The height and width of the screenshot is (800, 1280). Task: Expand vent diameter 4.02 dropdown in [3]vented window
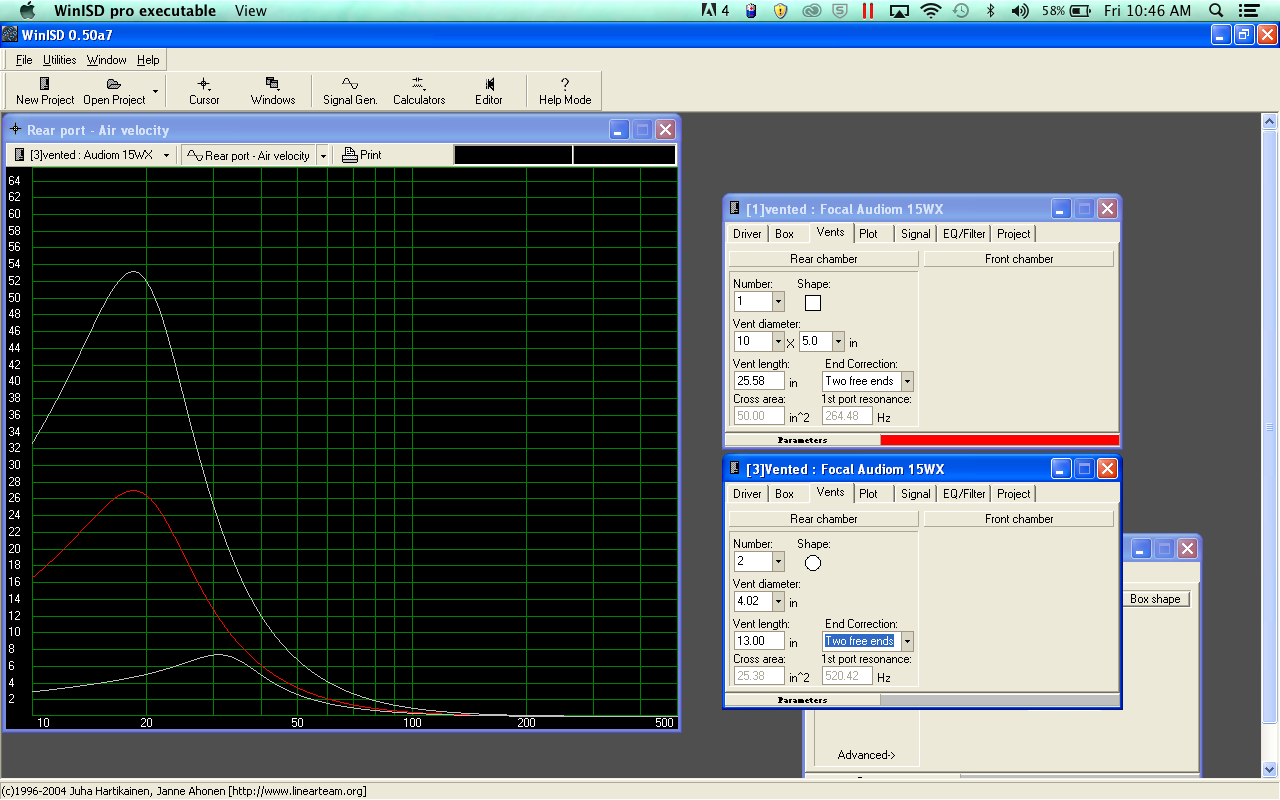778,601
